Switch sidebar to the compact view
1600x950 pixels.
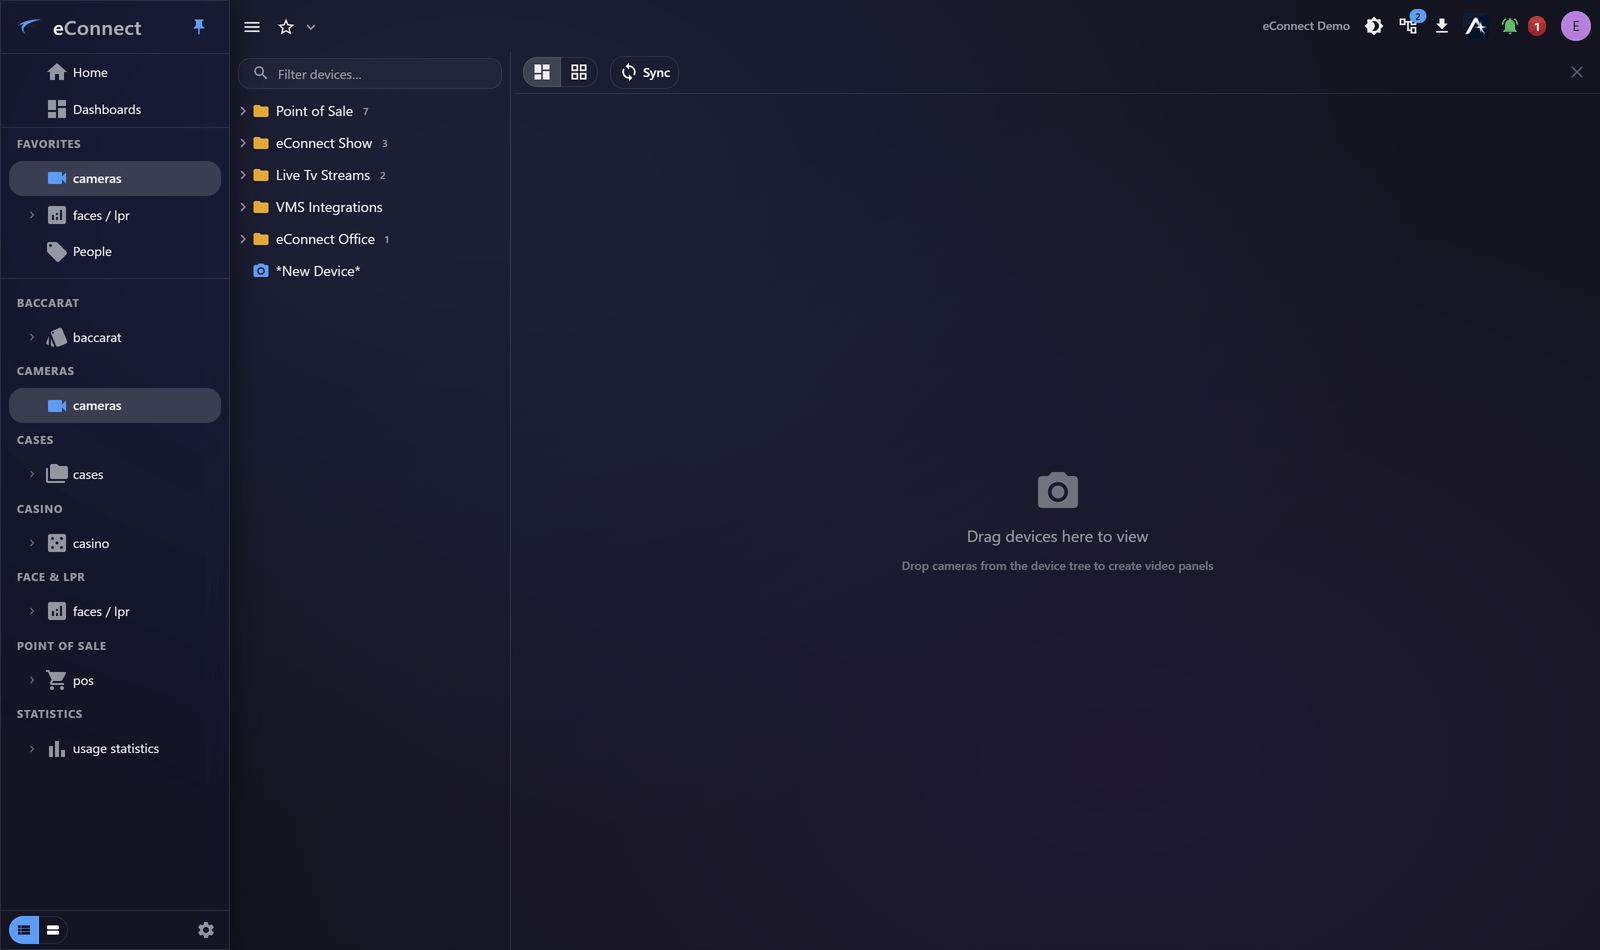pyautogui.click(x=53, y=930)
